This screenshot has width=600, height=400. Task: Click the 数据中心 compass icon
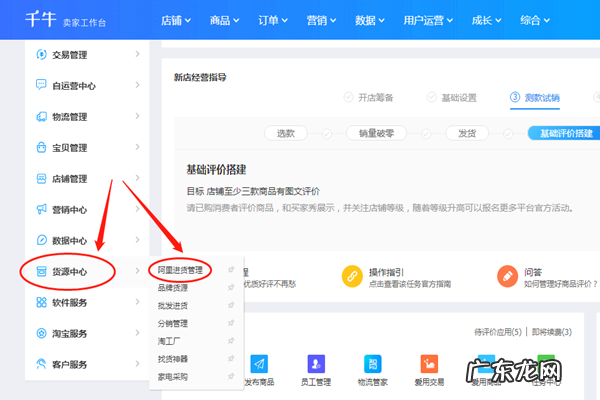point(41,240)
